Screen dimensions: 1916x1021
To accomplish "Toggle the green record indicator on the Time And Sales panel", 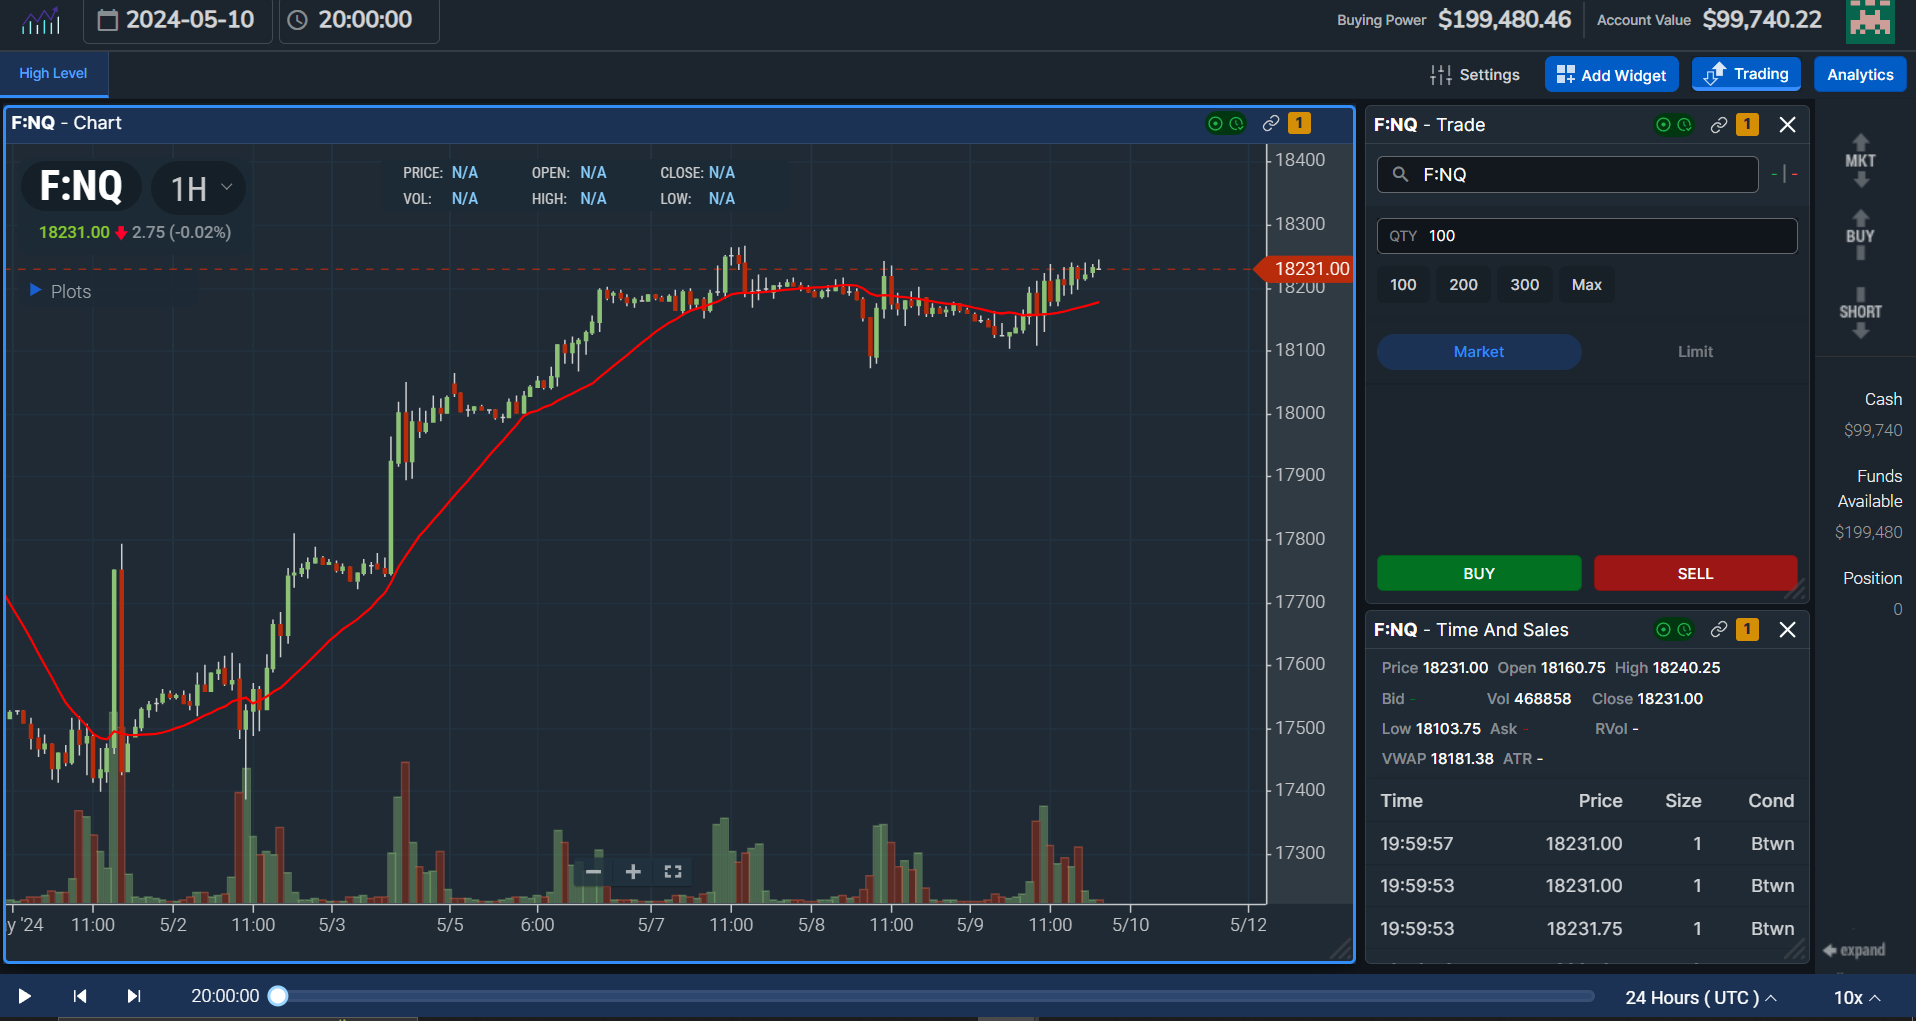I will point(1662,630).
